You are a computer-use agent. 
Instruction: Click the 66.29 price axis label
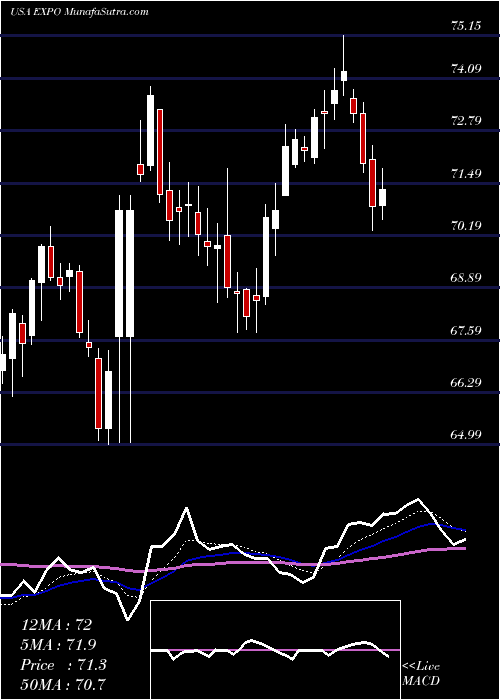[x=466, y=383]
